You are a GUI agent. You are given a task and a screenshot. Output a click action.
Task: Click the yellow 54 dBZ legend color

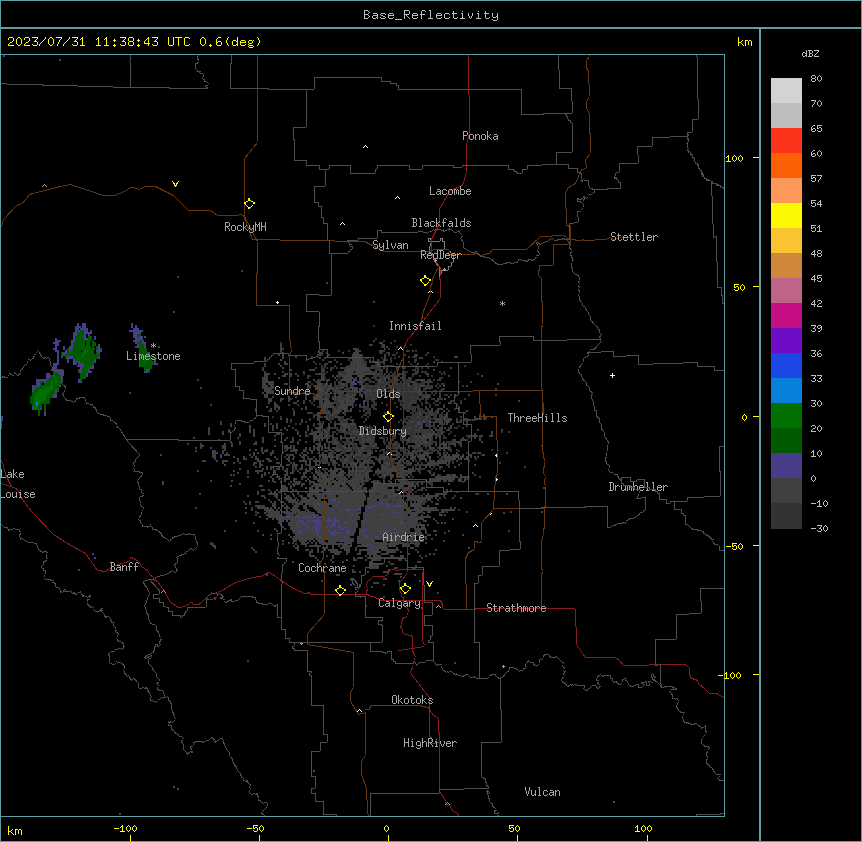[x=786, y=215]
